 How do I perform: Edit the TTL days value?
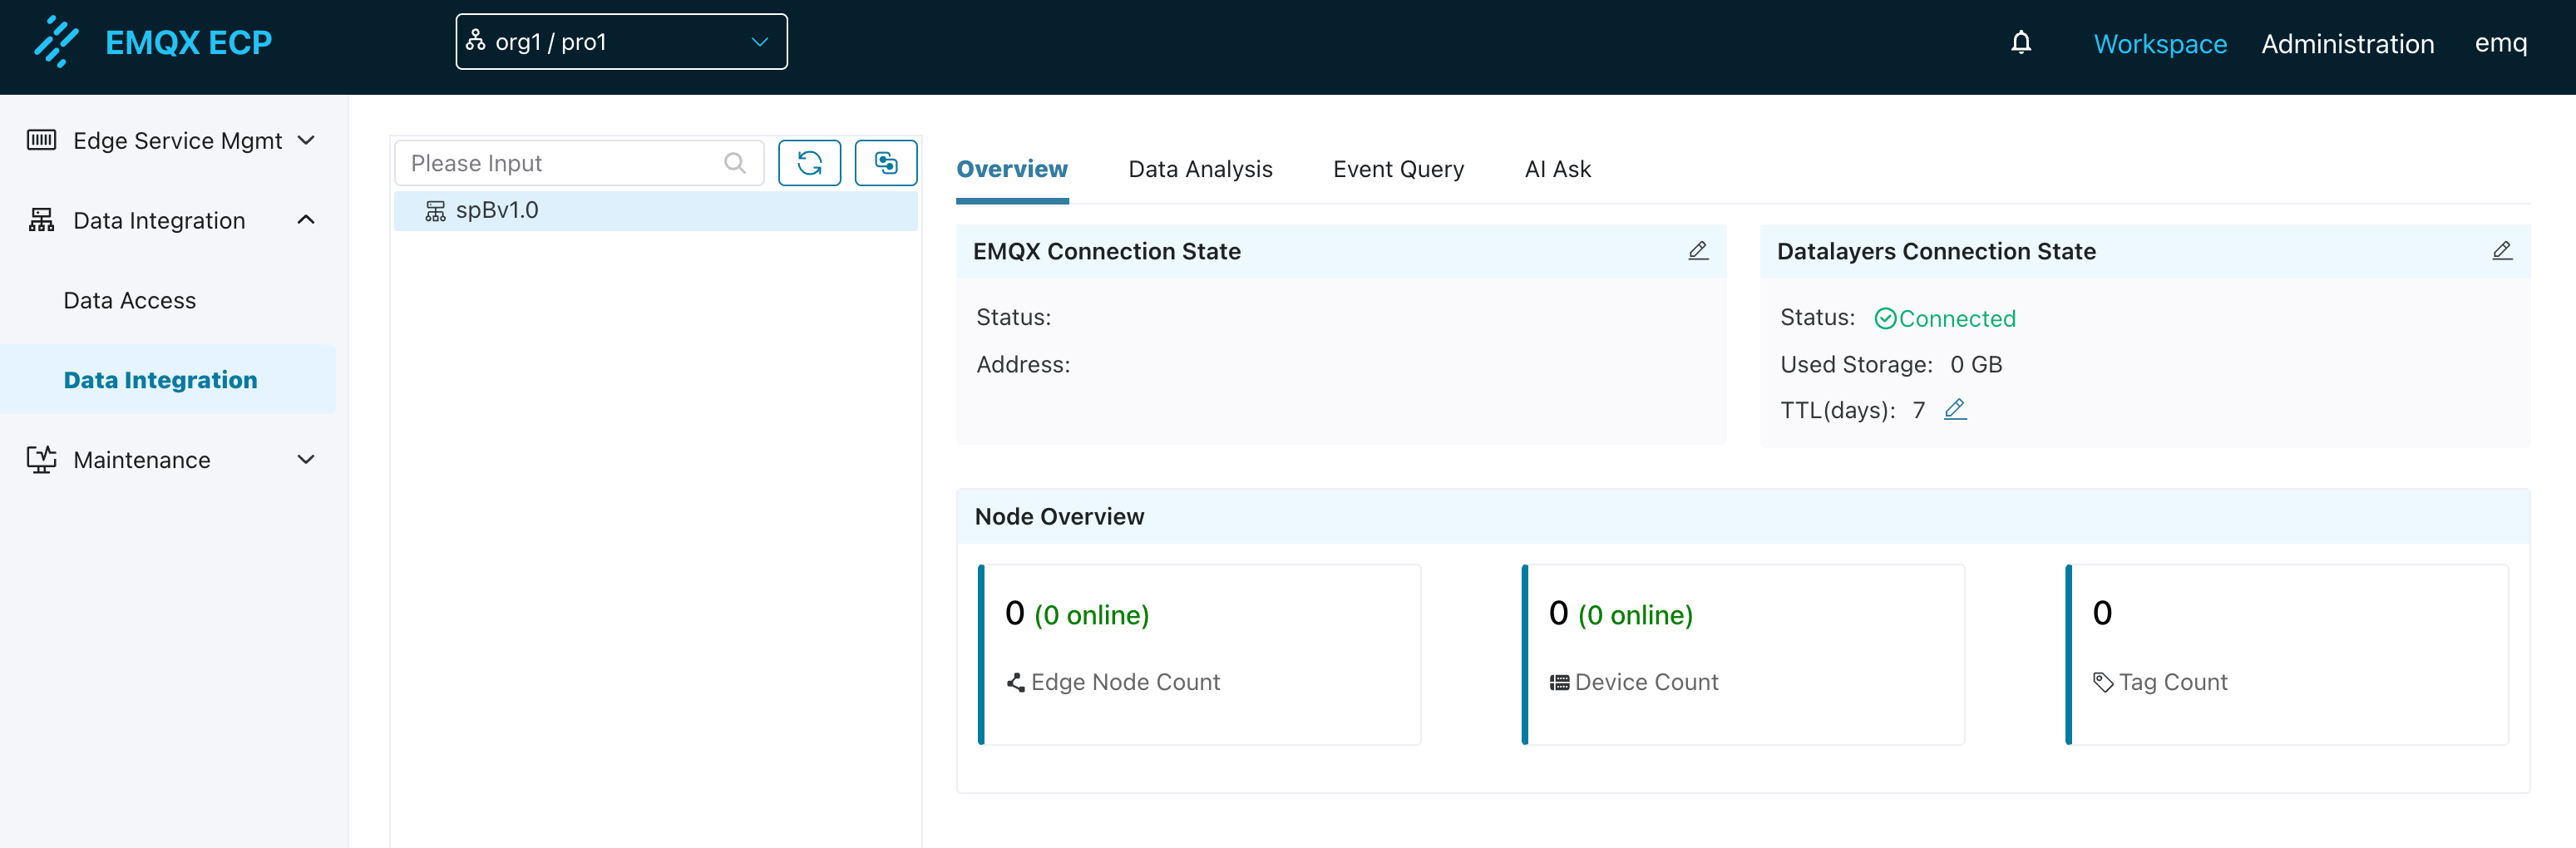(x=1955, y=409)
